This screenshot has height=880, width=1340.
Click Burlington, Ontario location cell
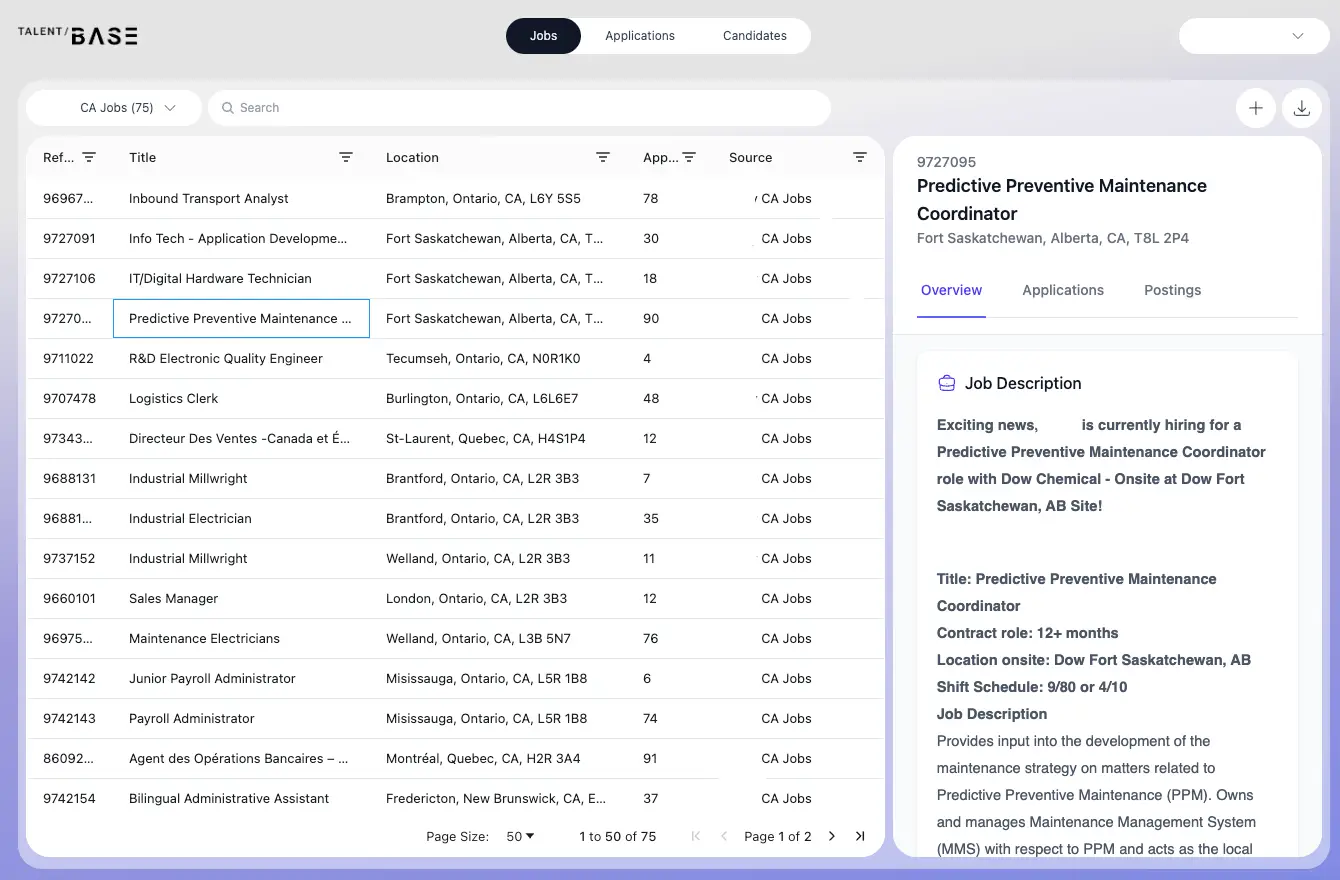coord(483,398)
